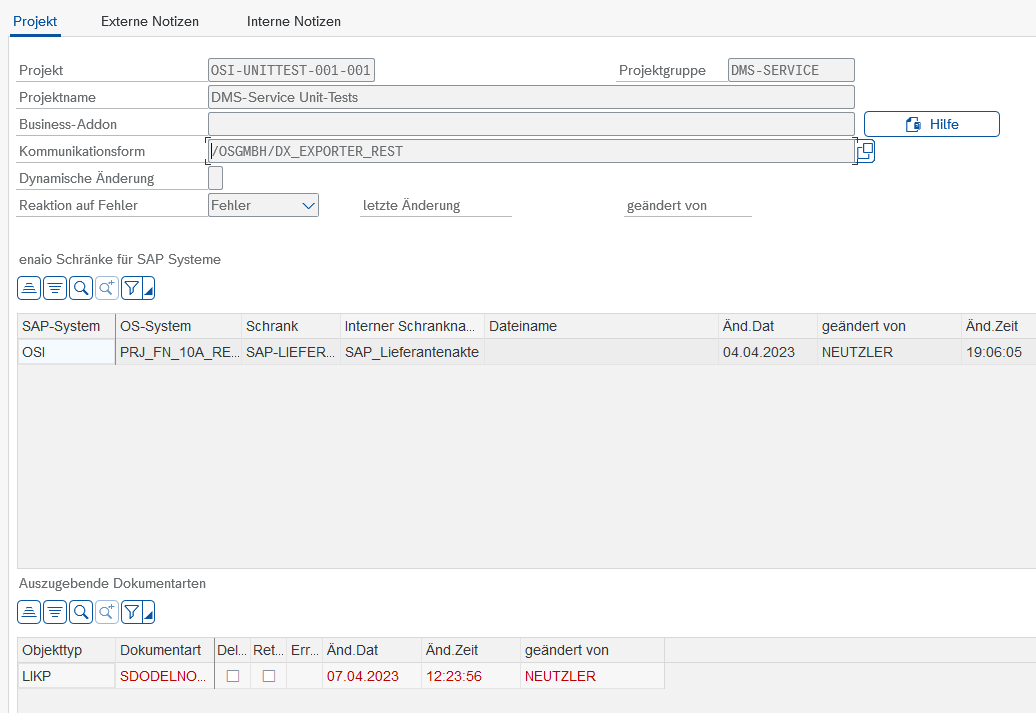Image resolution: width=1036 pixels, height=713 pixels.
Task: Sort ascending in enaio Schränke toolbar
Action: pos(30,289)
